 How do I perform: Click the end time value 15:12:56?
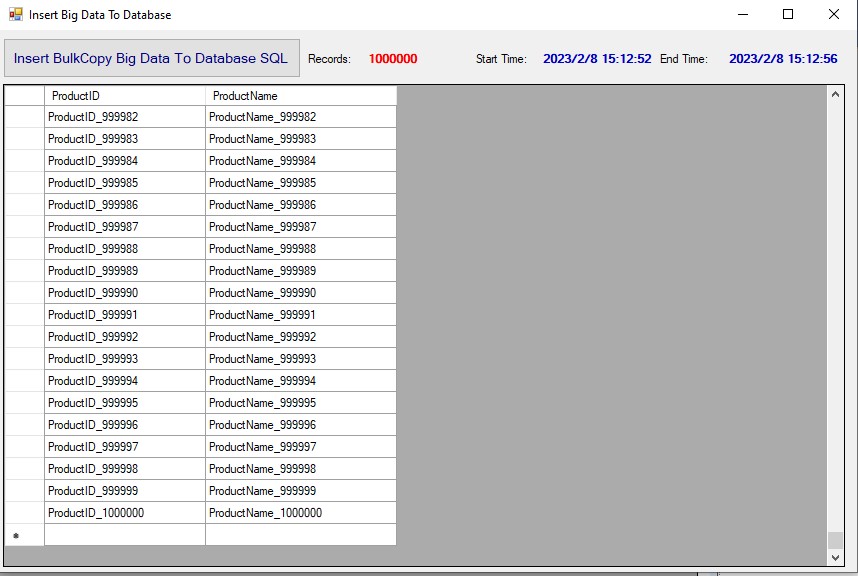(x=783, y=59)
